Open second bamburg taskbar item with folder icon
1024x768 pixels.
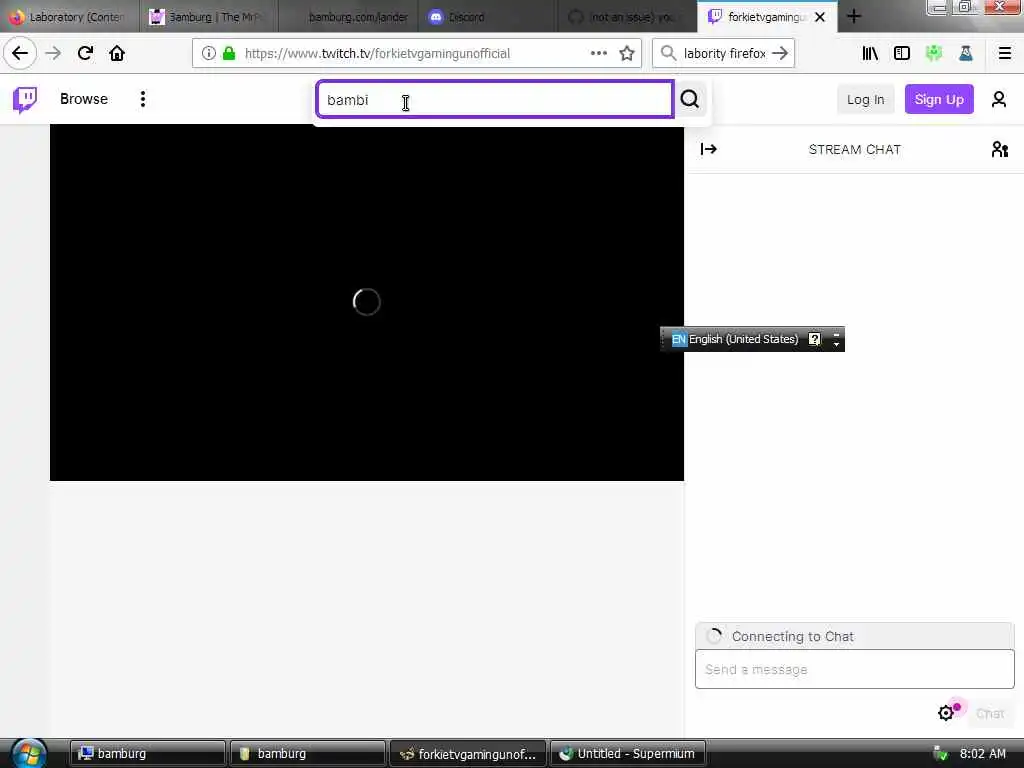pos(307,754)
